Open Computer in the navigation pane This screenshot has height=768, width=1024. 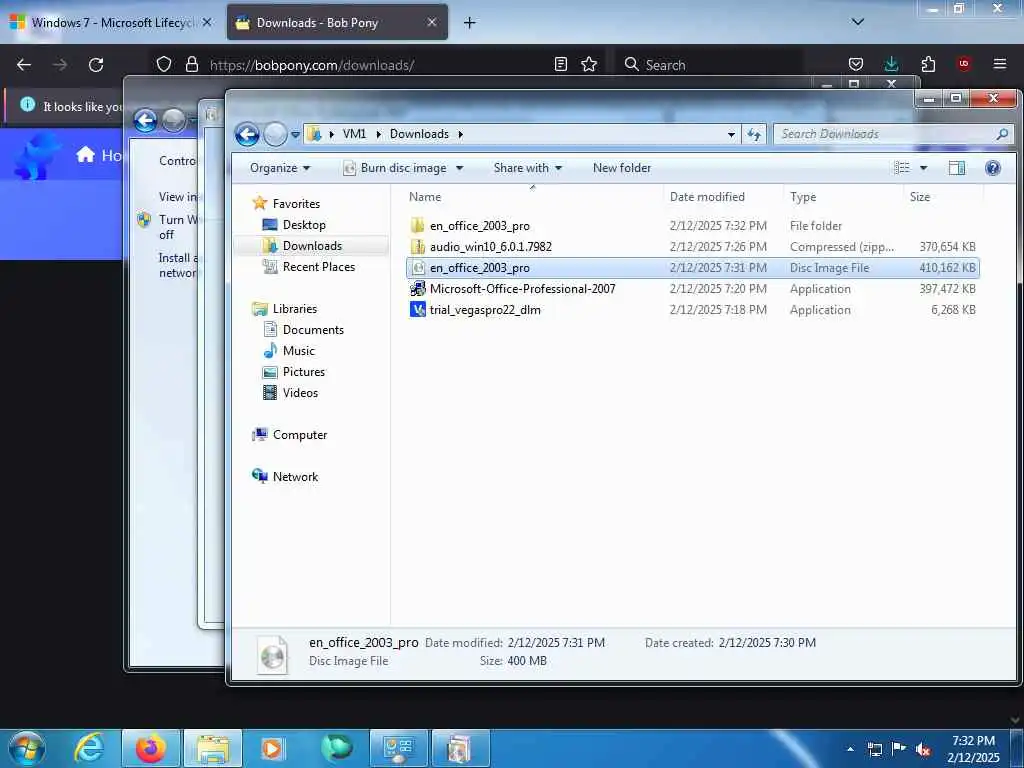[x=300, y=435]
